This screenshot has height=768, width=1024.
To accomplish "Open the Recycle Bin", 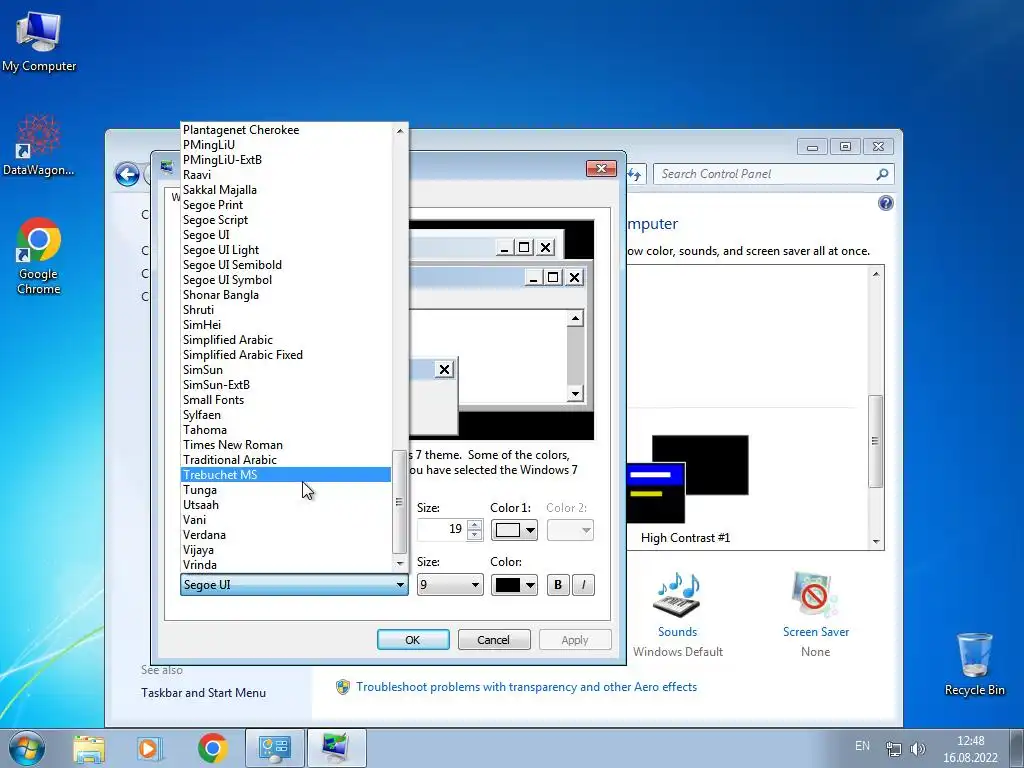I will tap(974, 664).
